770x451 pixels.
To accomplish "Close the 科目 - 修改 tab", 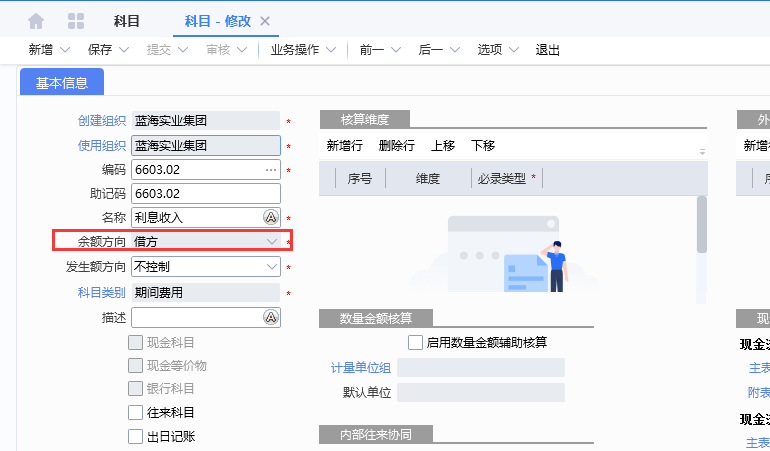I will point(265,21).
